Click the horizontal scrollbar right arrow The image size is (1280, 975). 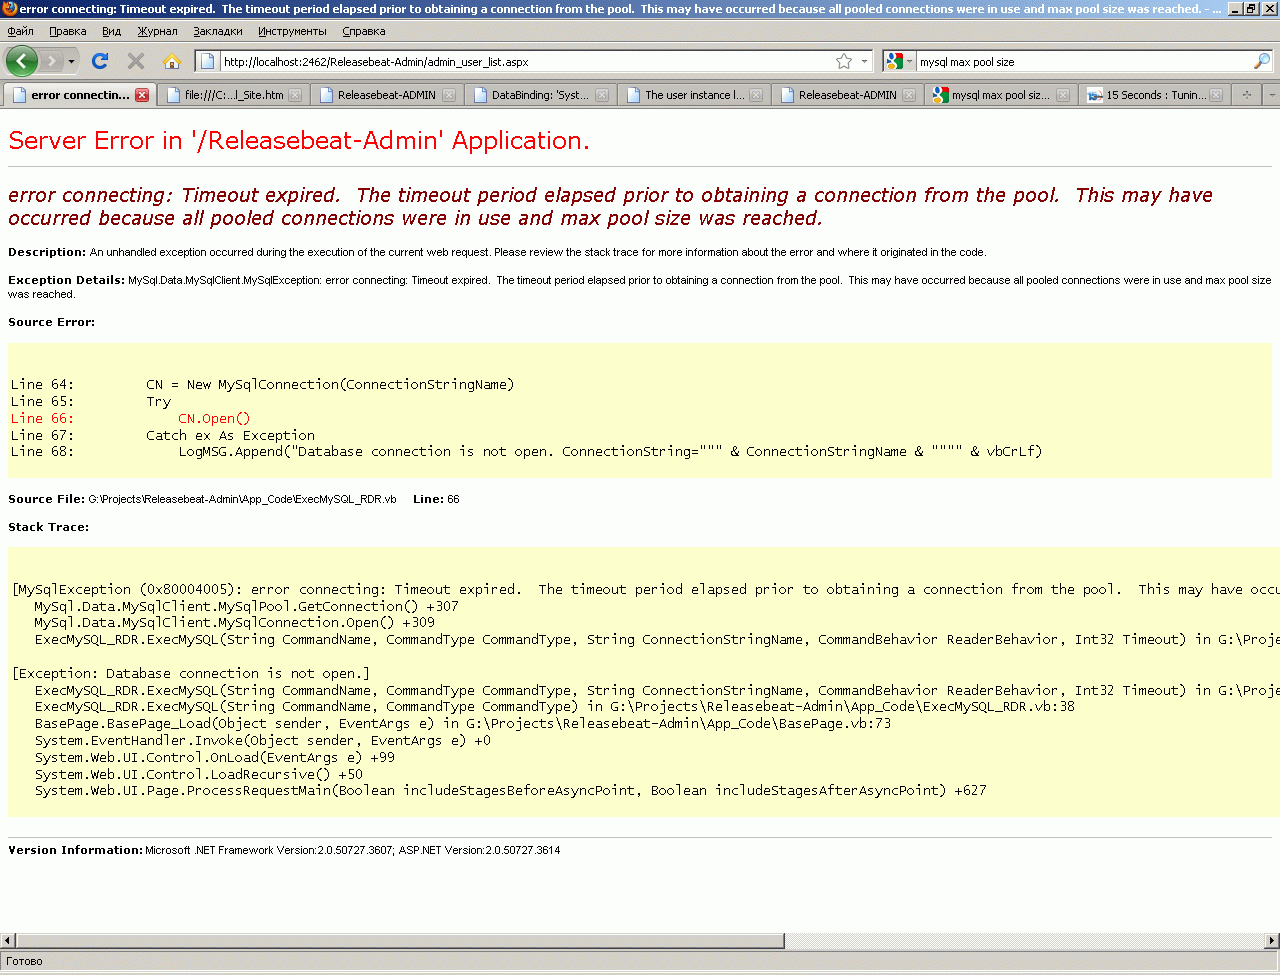1272,941
